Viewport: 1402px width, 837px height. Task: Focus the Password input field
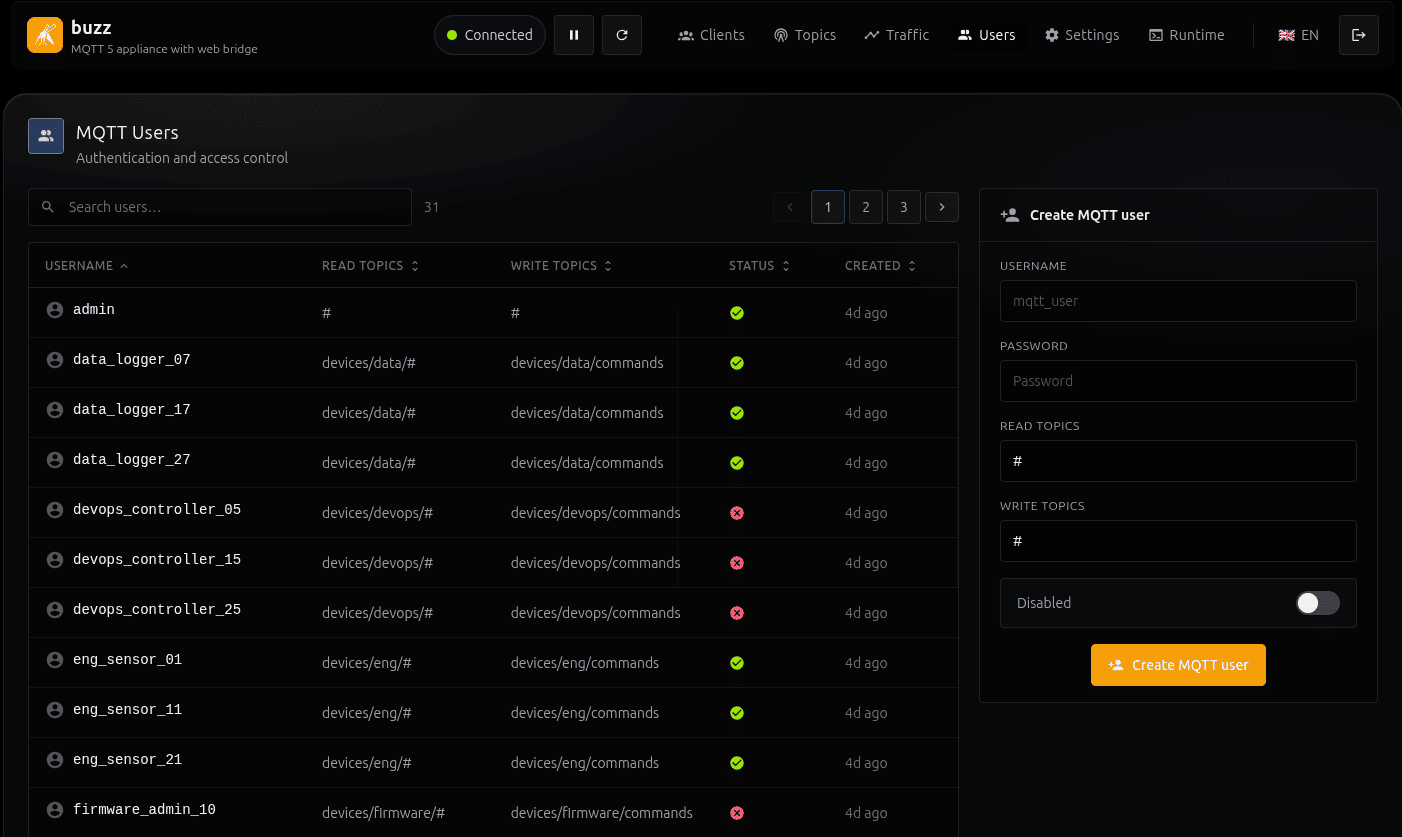(x=1178, y=381)
